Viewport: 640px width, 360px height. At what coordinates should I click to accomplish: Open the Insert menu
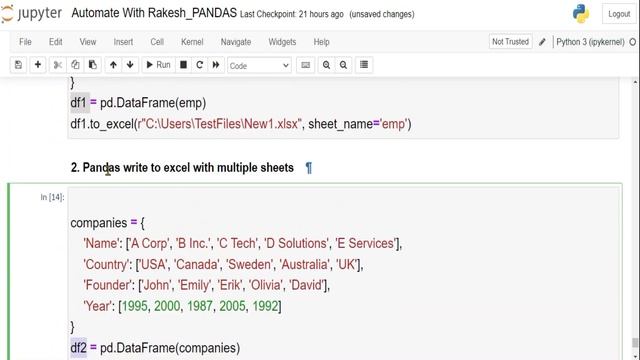[x=123, y=42]
